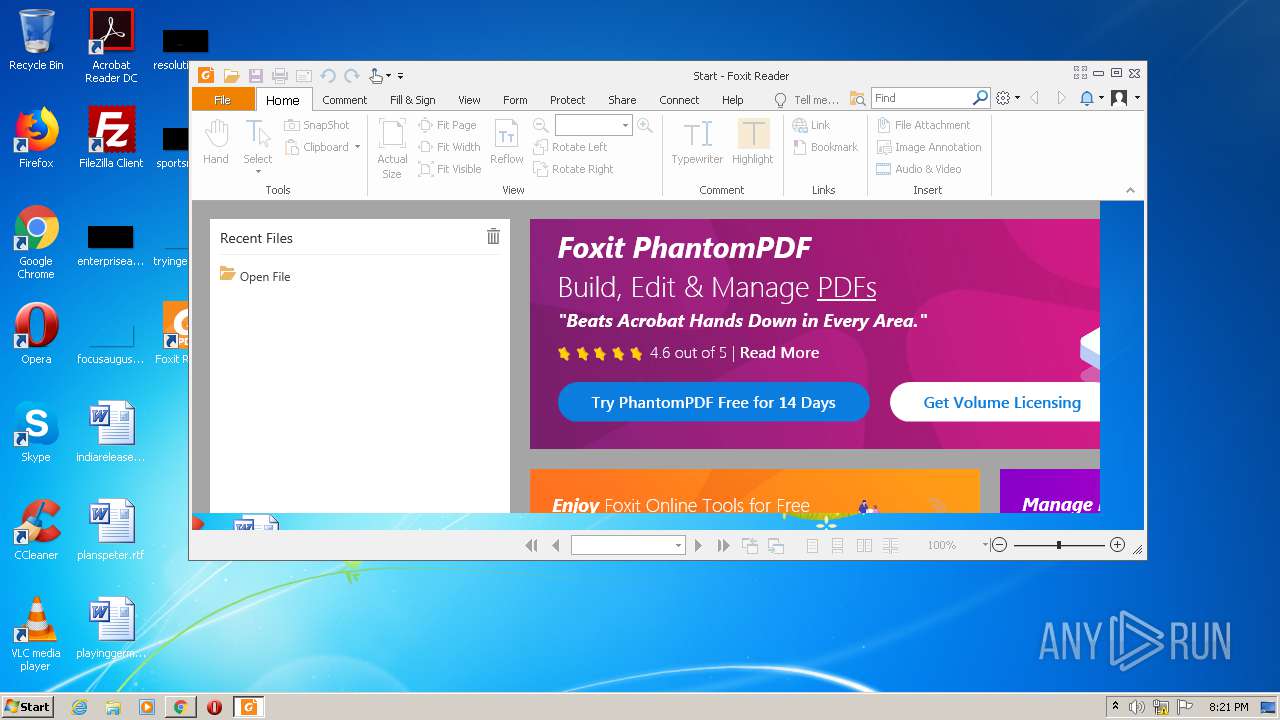Expand the Select tool dropdown arrow
Screen dimensions: 1280x720
[258, 171]
